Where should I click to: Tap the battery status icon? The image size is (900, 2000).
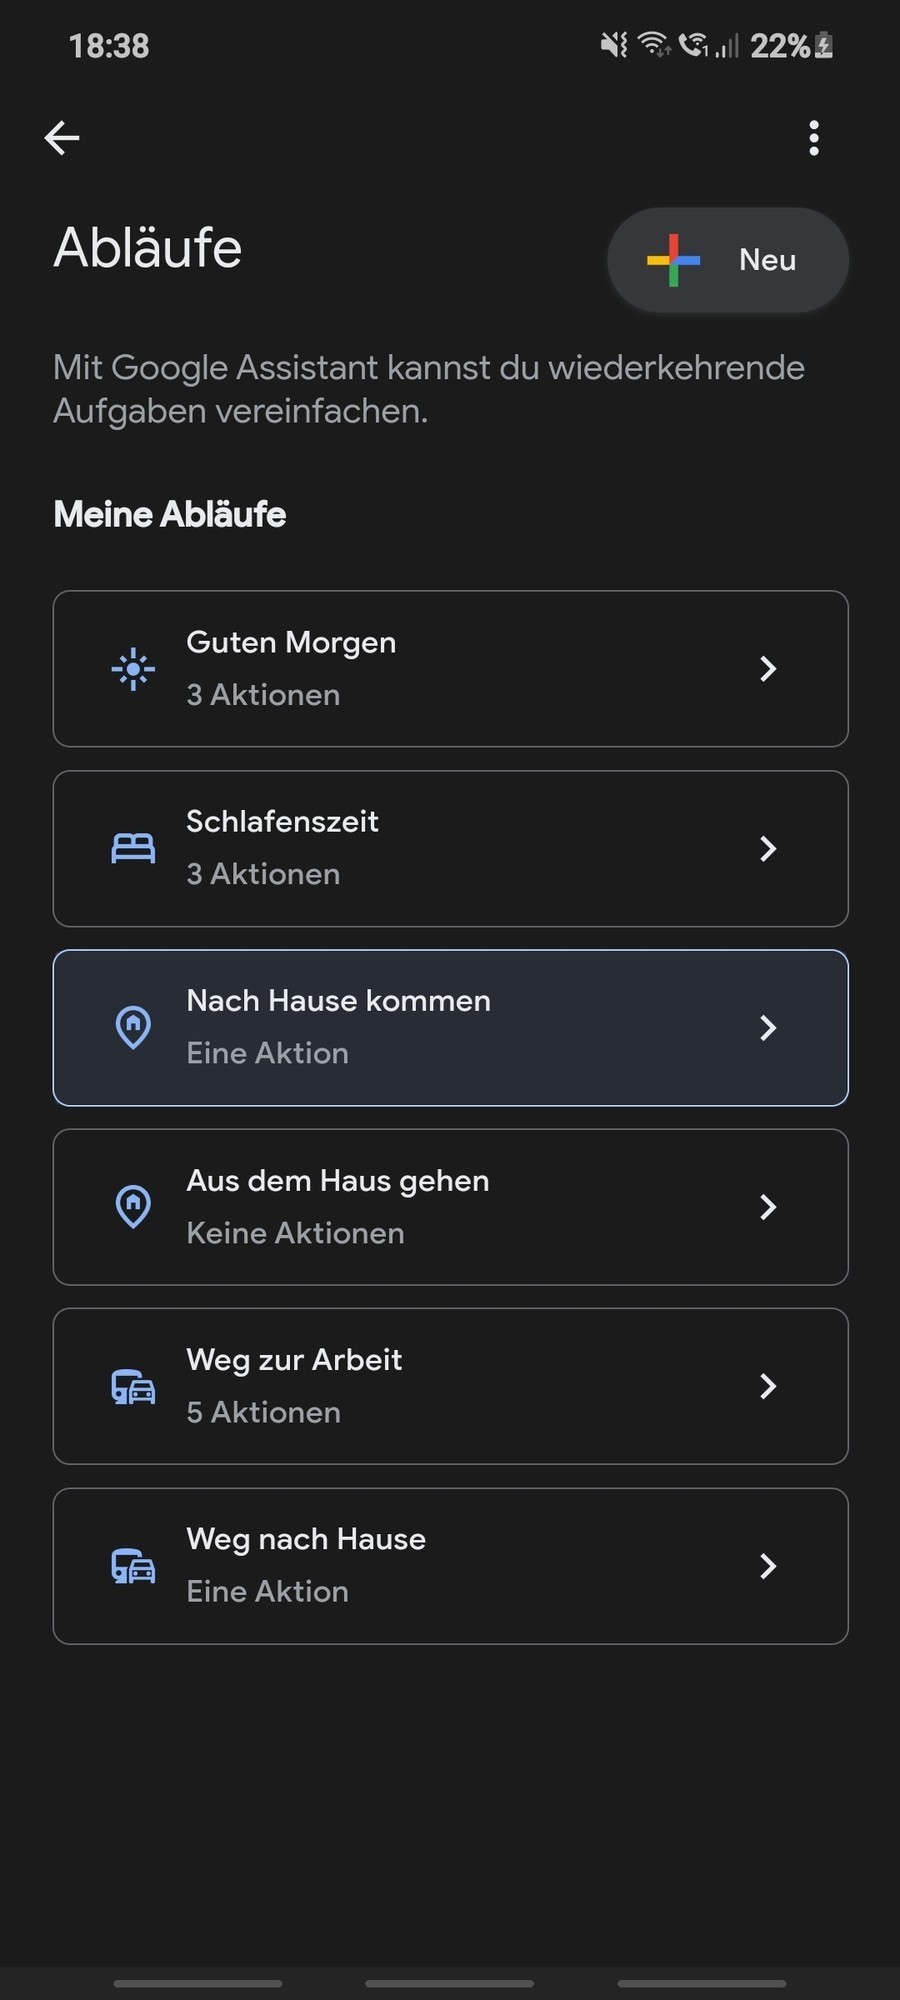click(824, 45)
